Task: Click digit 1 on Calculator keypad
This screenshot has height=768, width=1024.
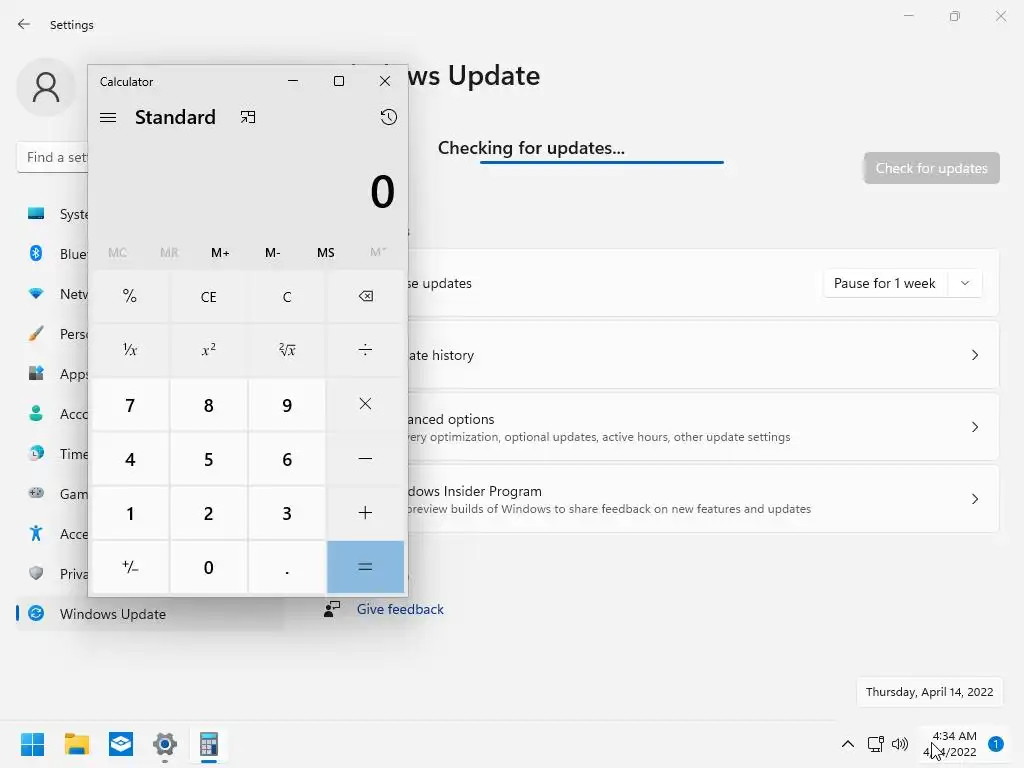Action: point(130,513)
